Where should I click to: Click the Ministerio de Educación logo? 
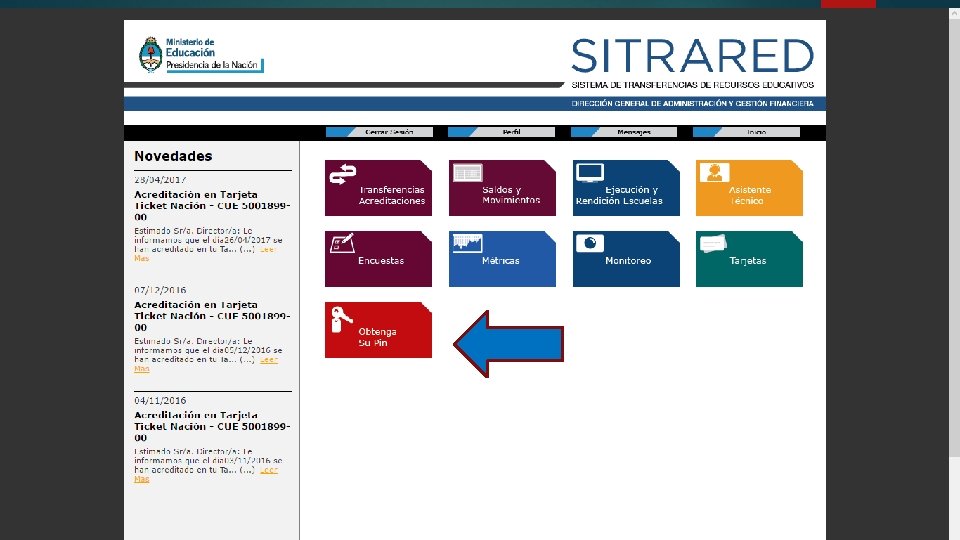pos(201,54)
